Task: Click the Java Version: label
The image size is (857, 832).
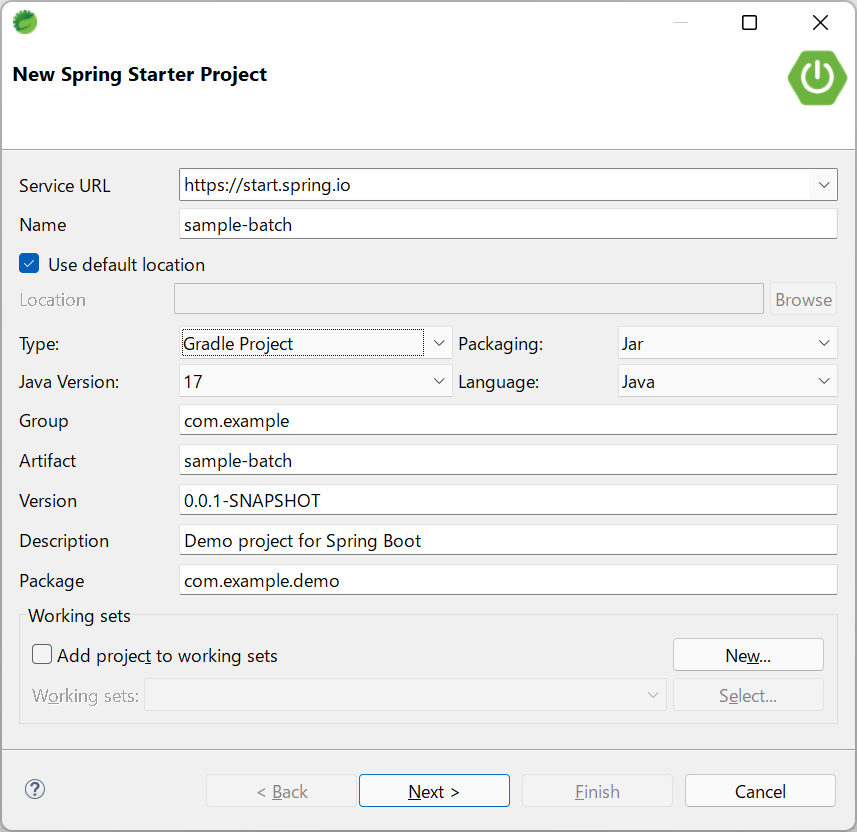Action: [69, 382]
